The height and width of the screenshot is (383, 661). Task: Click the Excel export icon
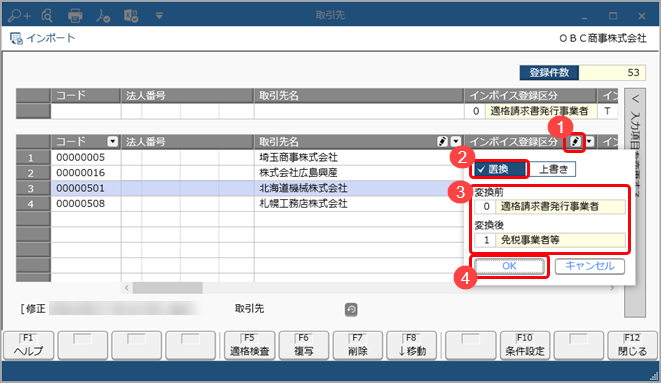(131, 16)
